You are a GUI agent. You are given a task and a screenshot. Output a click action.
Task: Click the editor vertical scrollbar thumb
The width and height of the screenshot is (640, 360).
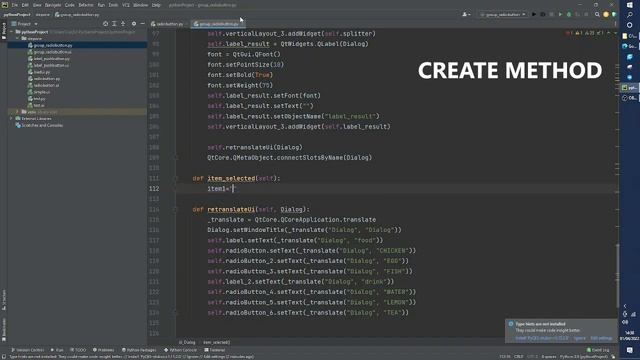point(617,276)
